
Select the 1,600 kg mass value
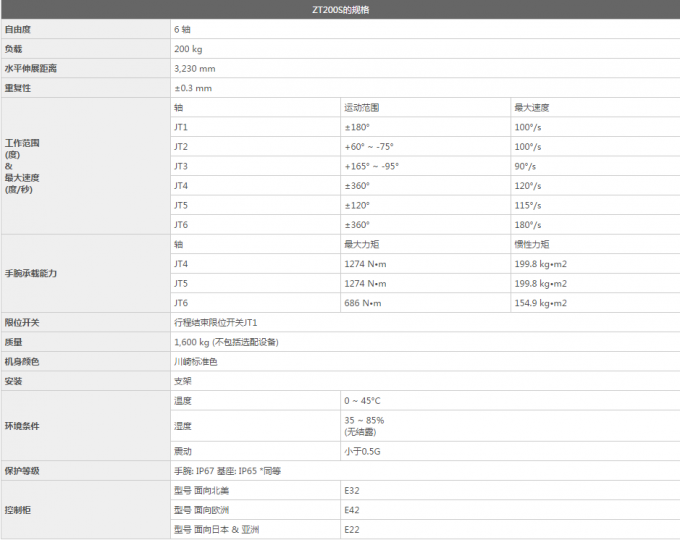pyautogui.click(x=225, y=342)
